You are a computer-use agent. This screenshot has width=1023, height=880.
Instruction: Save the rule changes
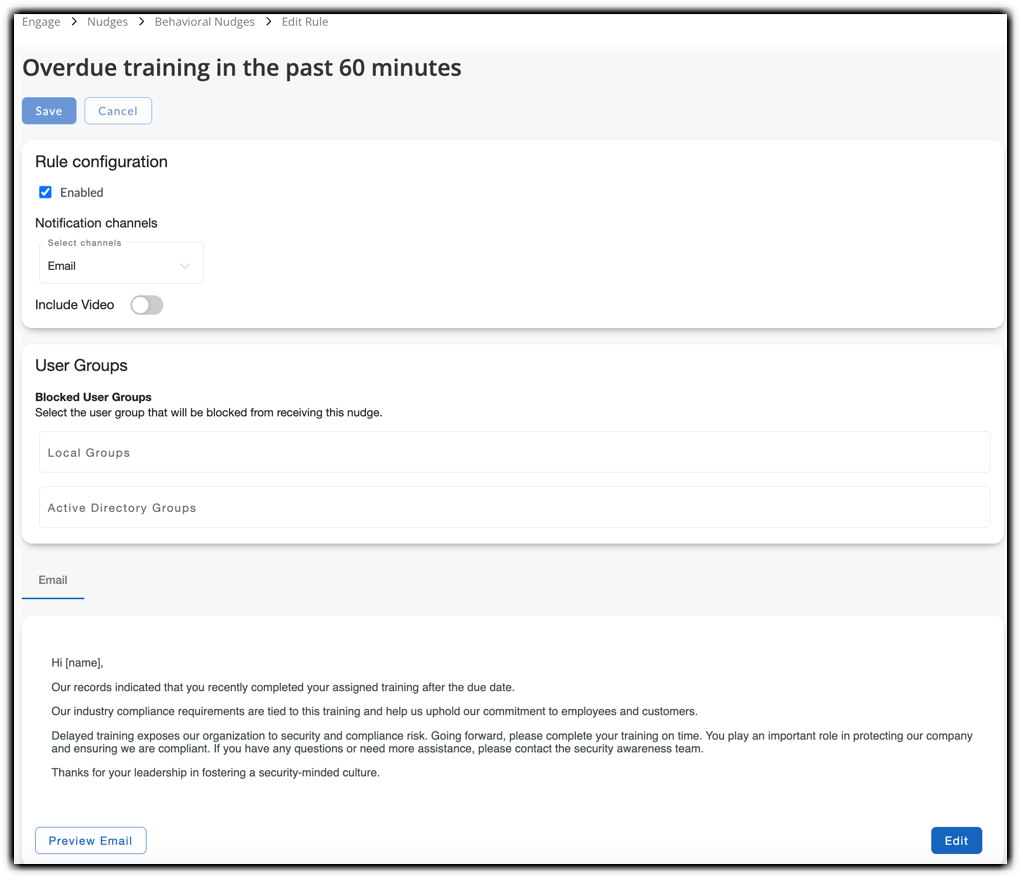tap(49, 111)
